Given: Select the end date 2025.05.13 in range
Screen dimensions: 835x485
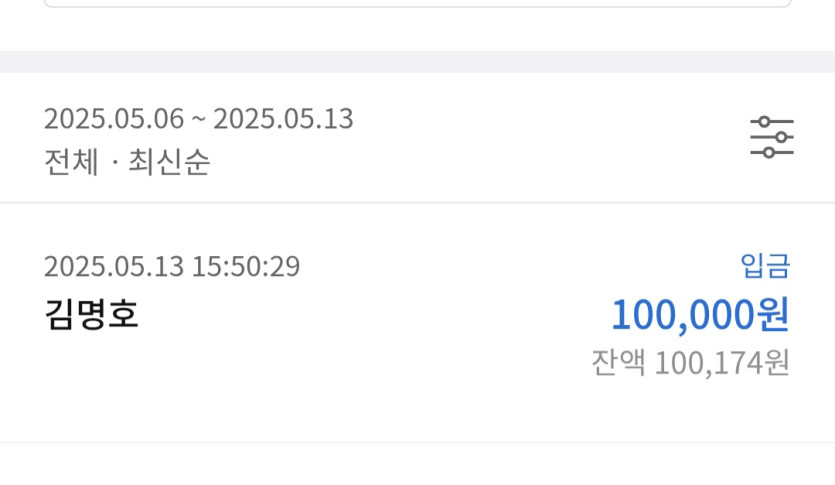Looking at the screenshot, I should 283,118.
